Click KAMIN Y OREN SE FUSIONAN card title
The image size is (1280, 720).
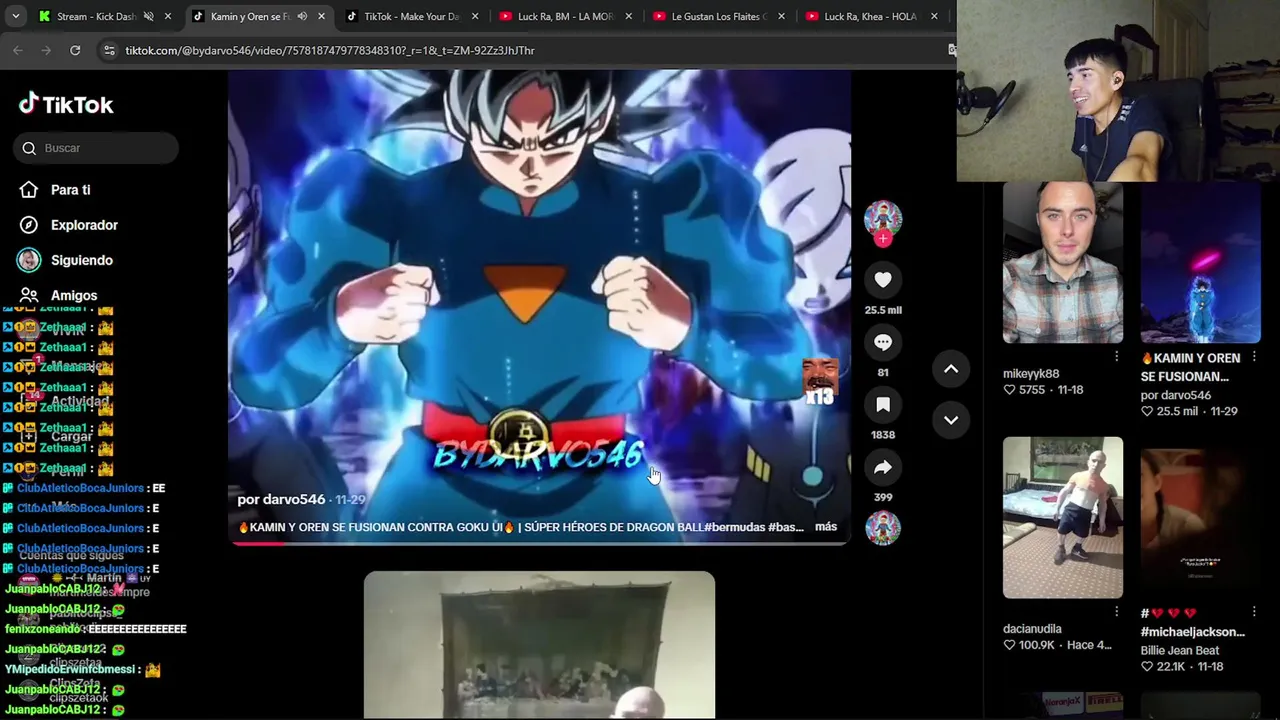click(x=1190, y=367)
